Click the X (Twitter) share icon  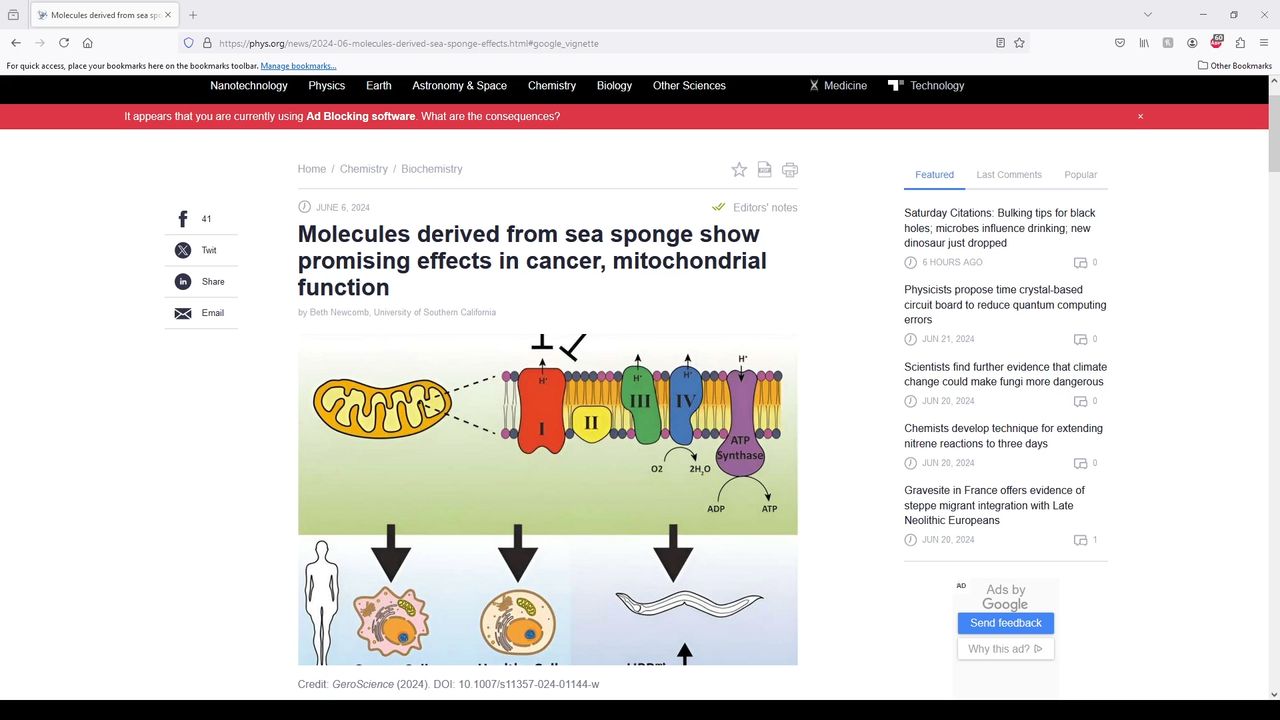coord(183,251)
